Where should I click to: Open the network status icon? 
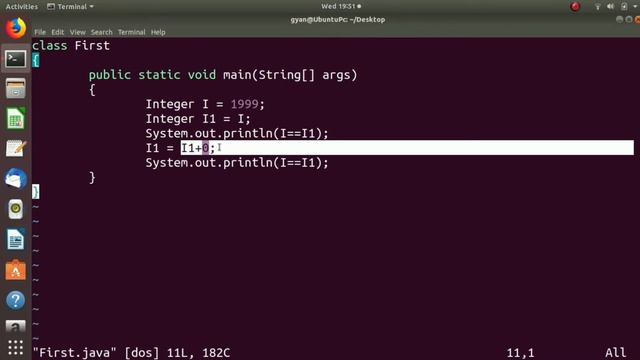(x=598, y=7)
